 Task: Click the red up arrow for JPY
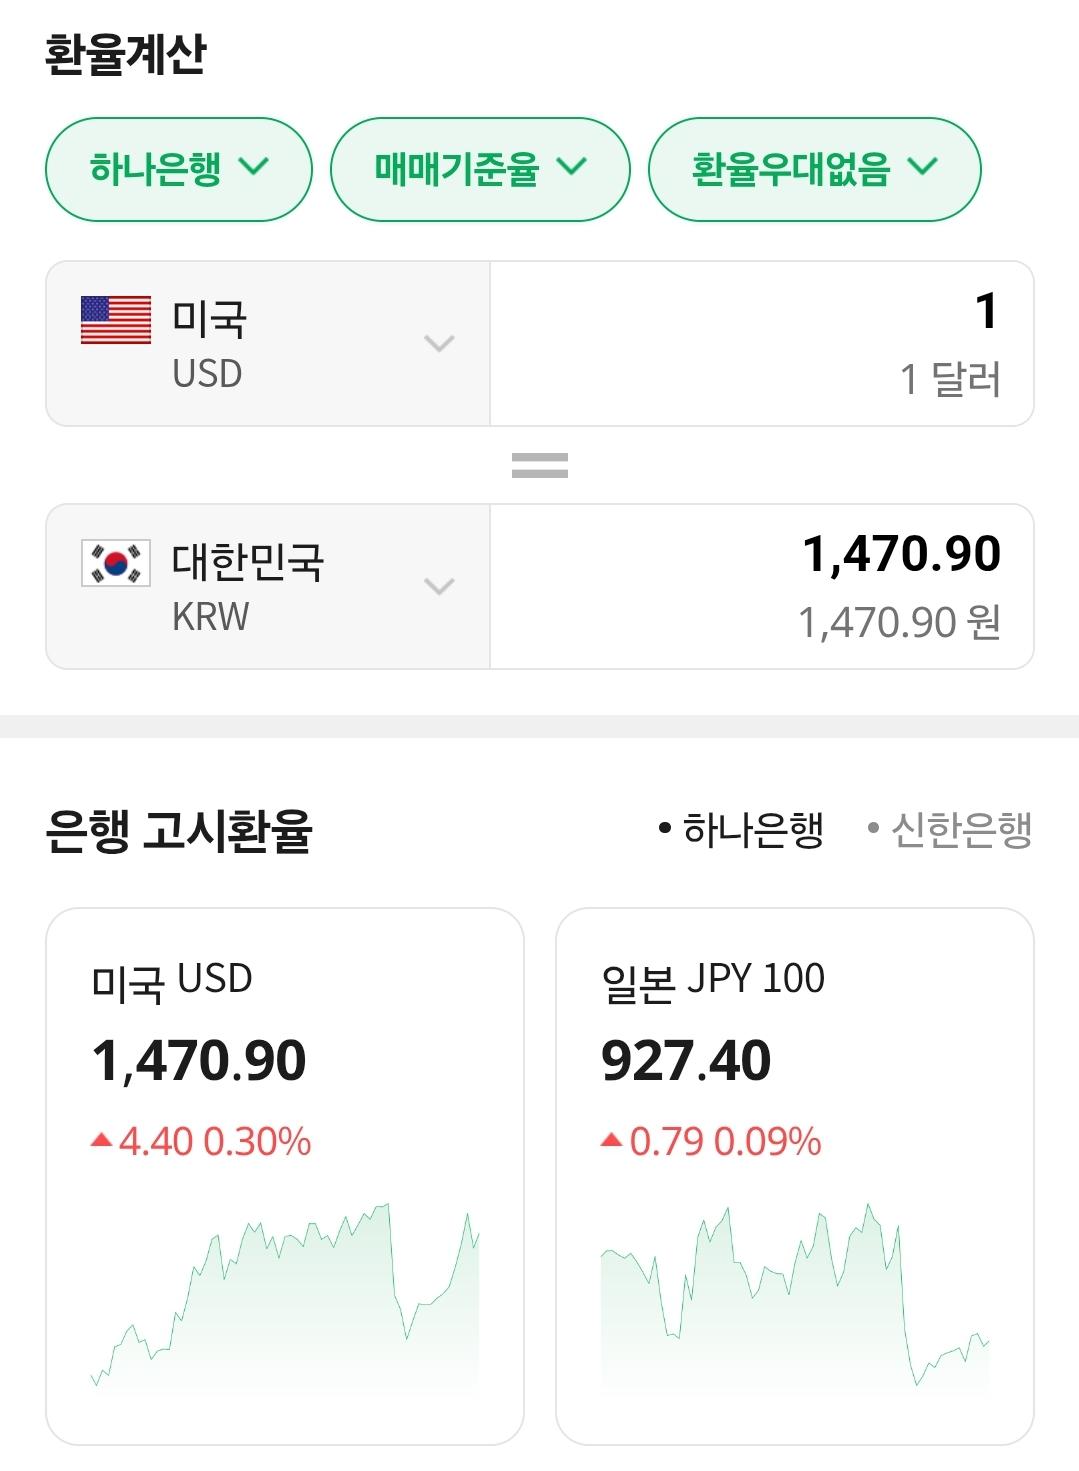tap(611, 1140)
